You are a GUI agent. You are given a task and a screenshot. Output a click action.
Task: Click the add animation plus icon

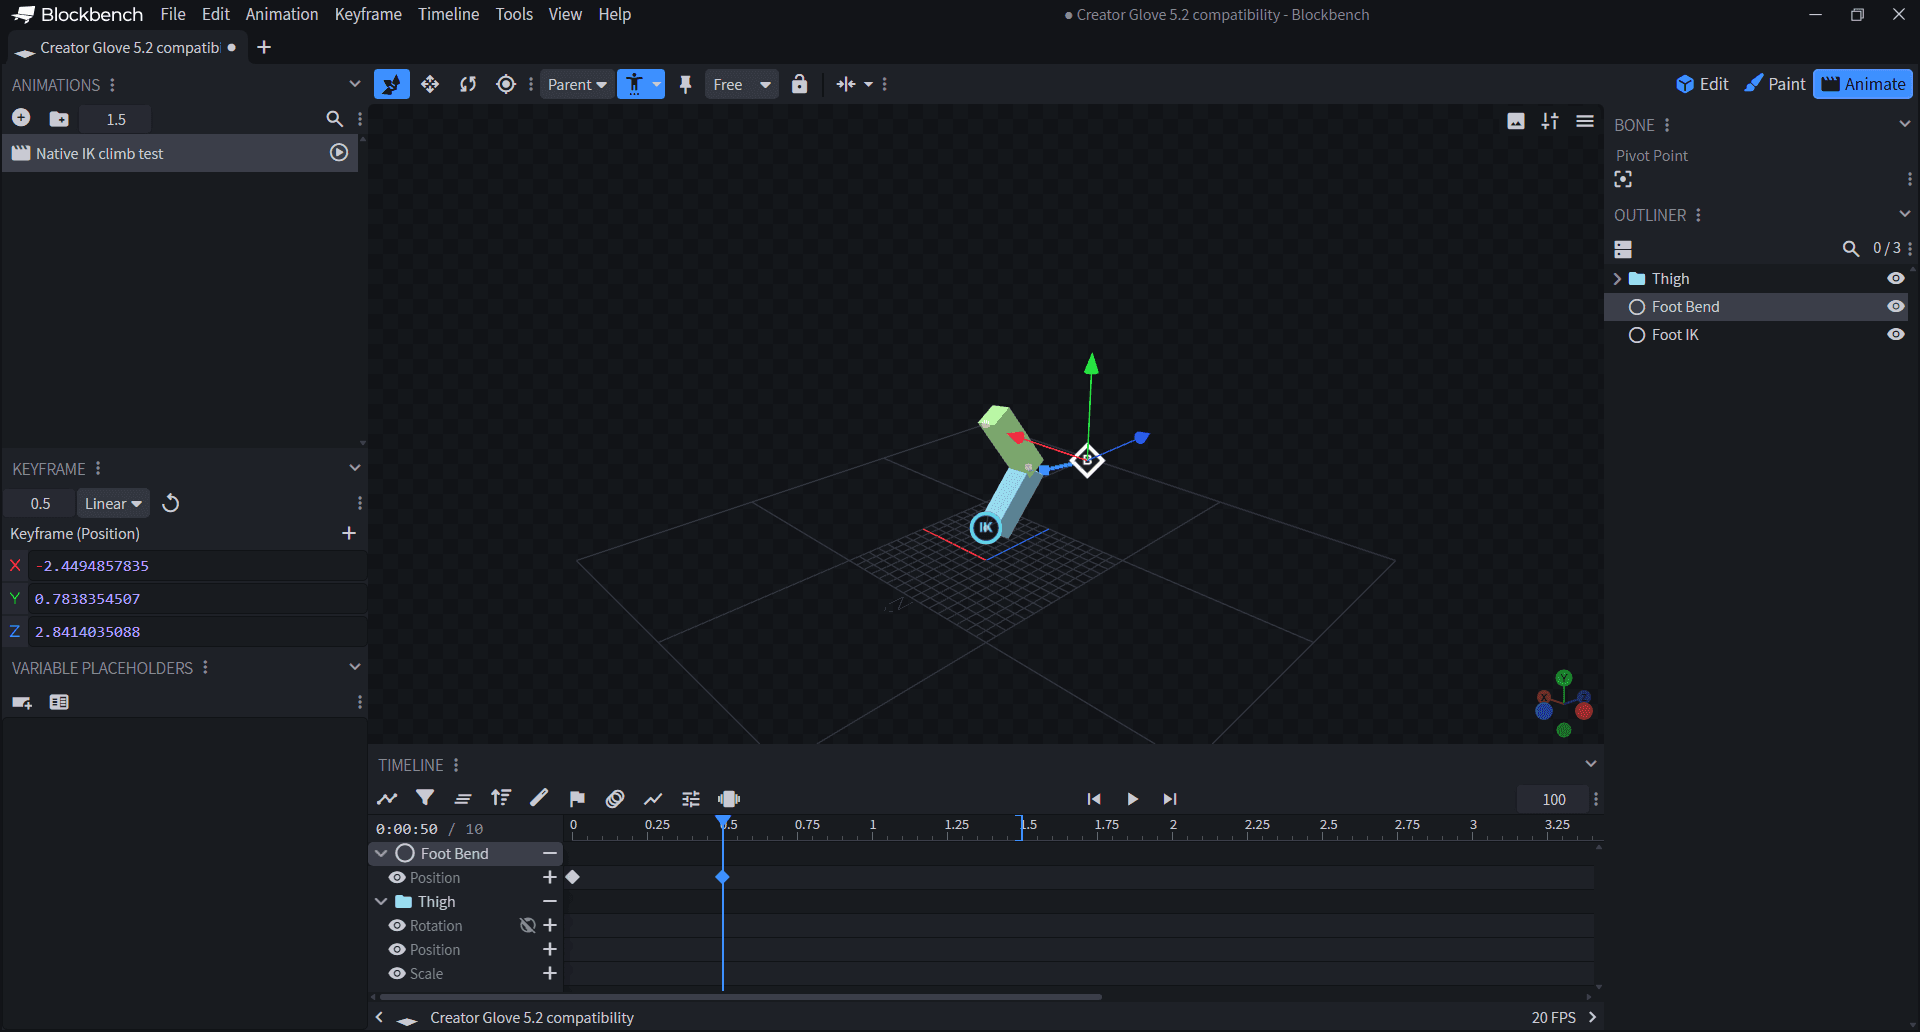tap(21, 118)
